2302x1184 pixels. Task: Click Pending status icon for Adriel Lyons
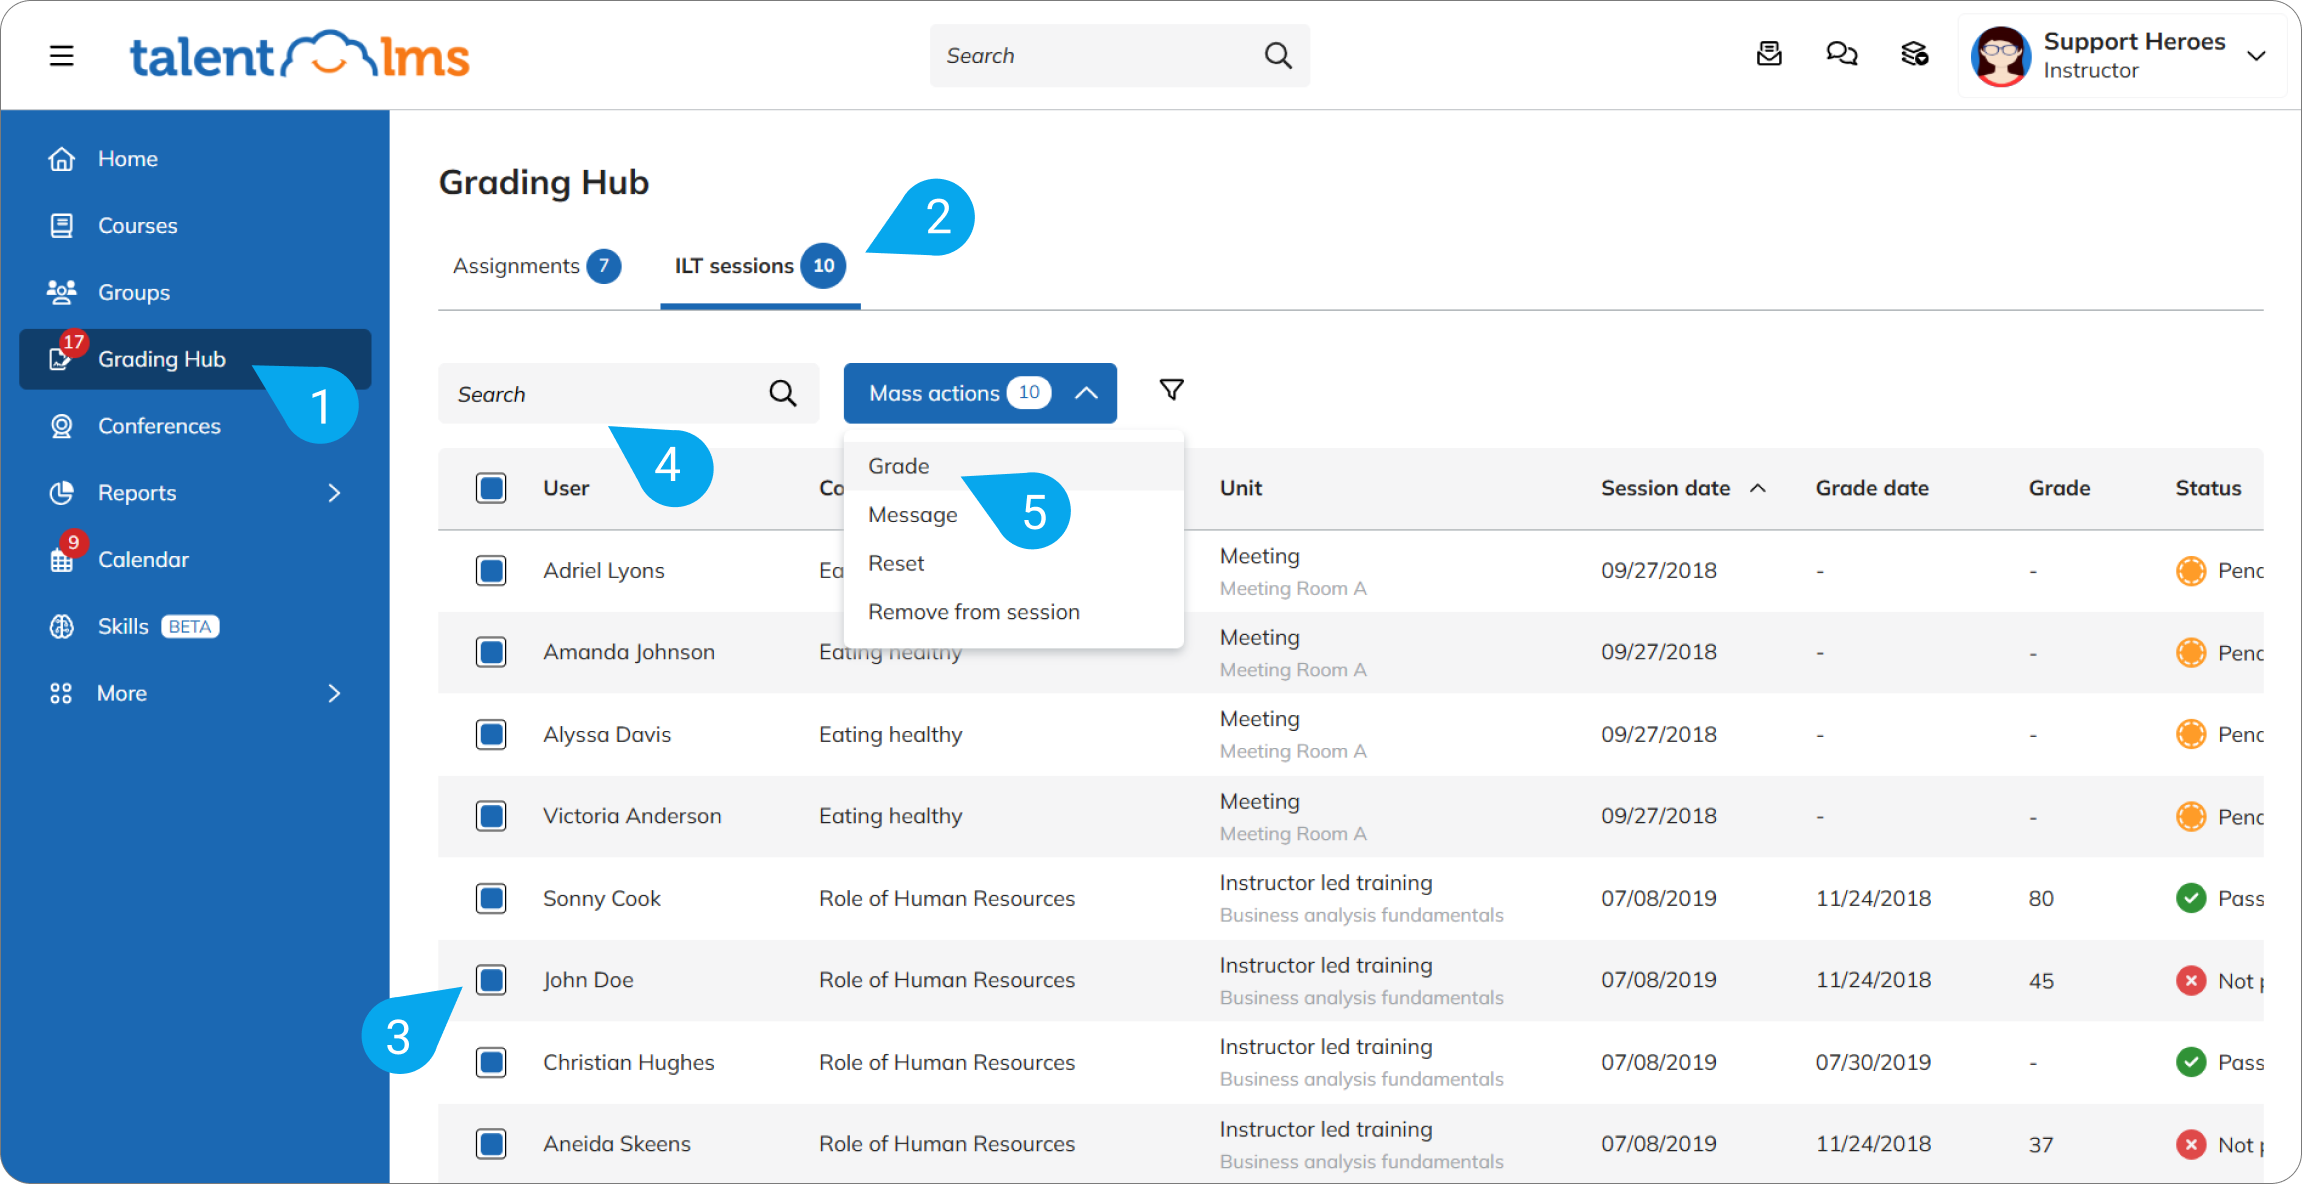pyautogui.click(x=2191, y=571)
